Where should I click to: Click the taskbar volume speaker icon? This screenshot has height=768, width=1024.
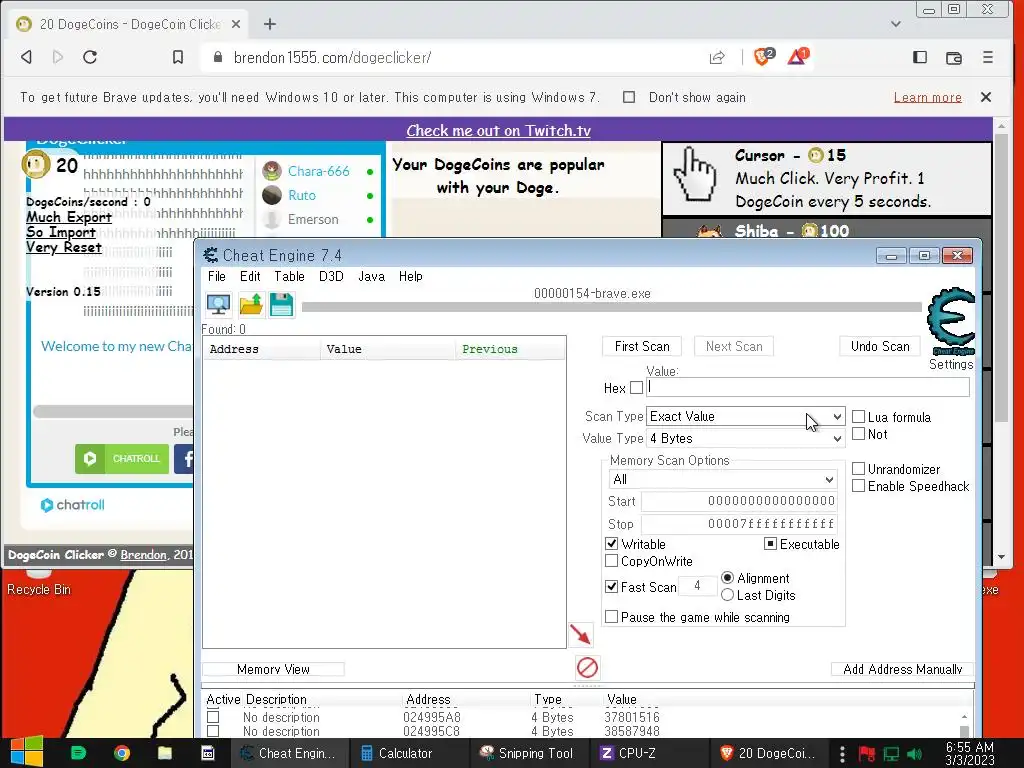point(914,754)
